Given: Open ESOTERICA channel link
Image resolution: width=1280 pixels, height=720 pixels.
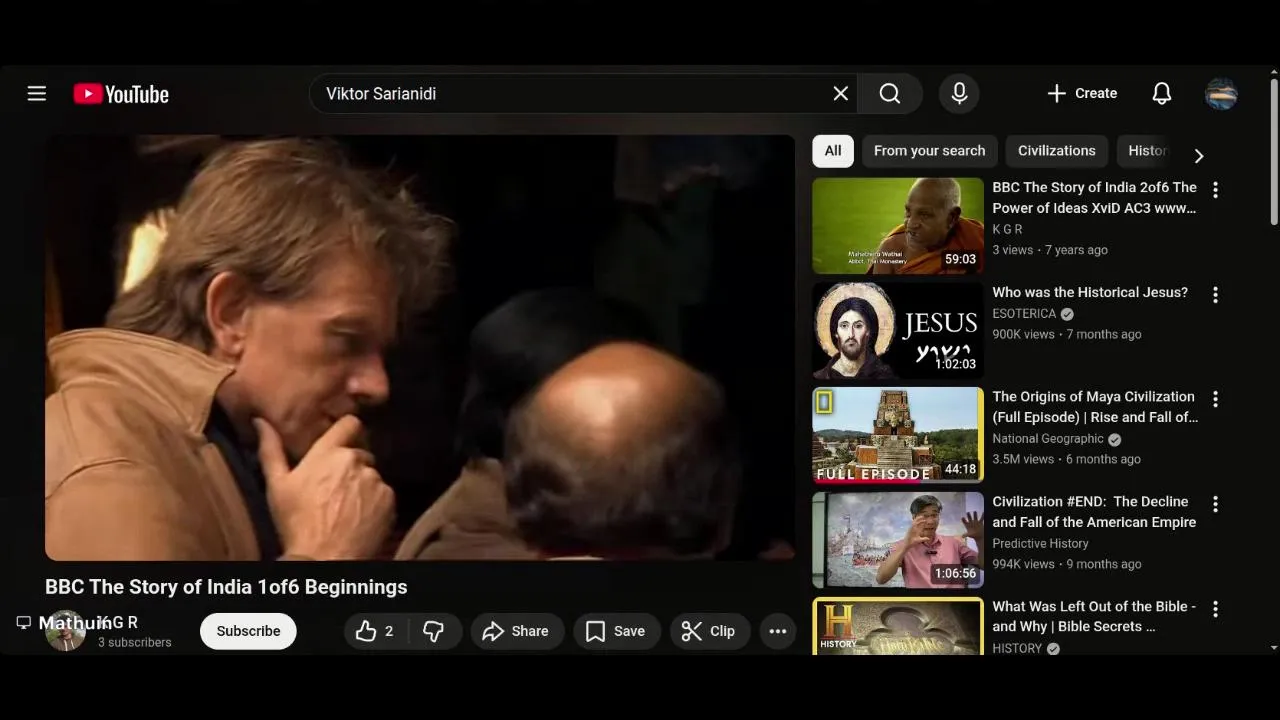Looking at the screenshot, I should click(1024, 314).
